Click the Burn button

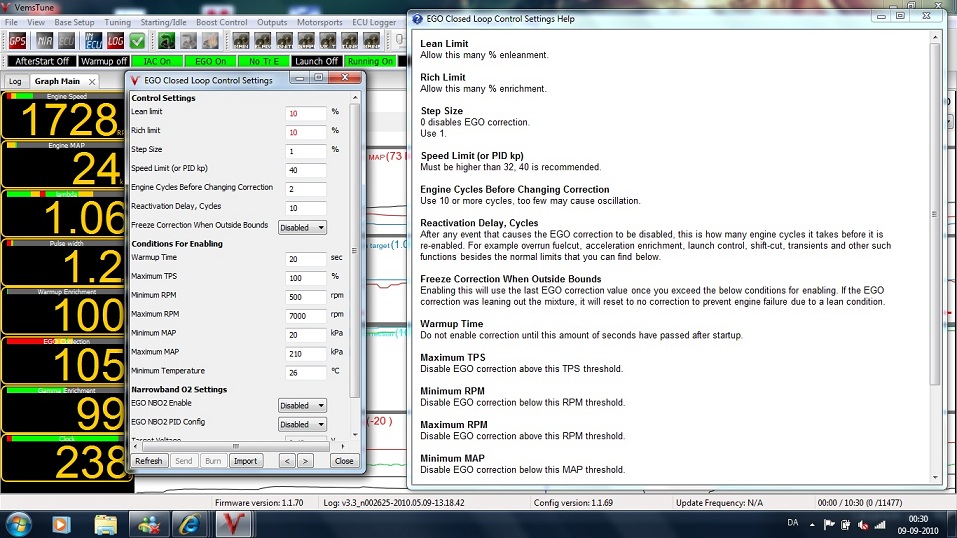point(213,461)
